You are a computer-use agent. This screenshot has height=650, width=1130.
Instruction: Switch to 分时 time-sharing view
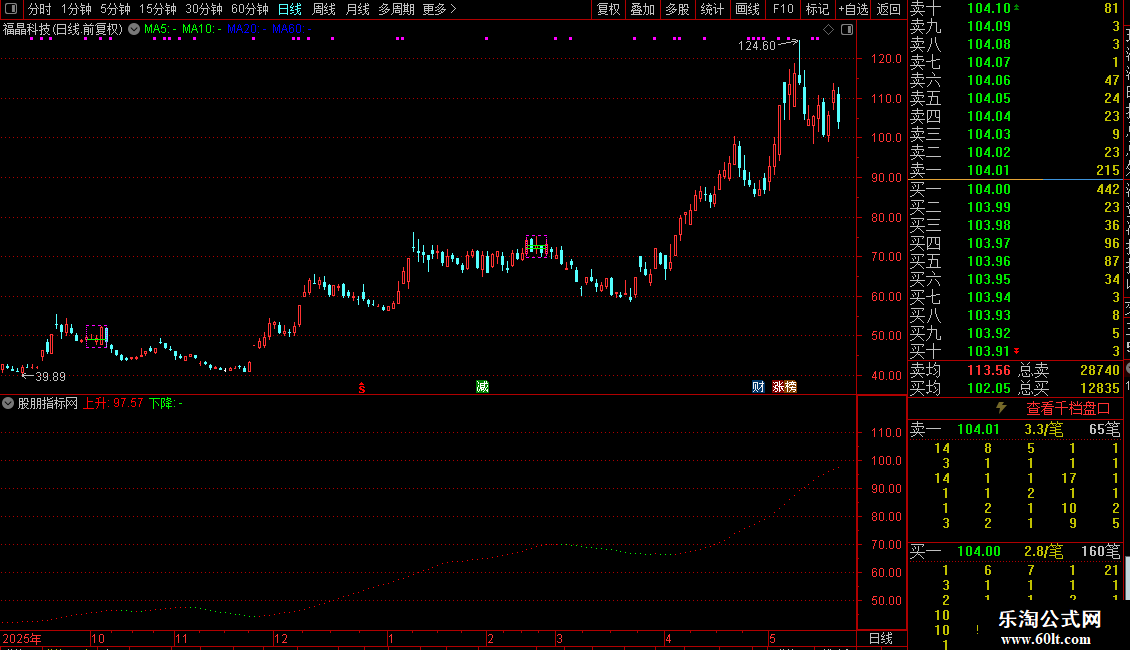click(40, 9)
